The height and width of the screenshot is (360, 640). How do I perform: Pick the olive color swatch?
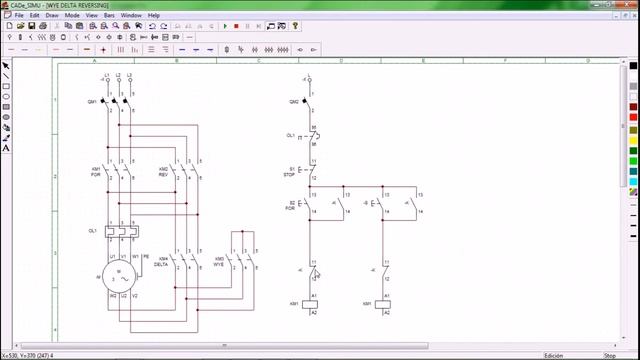[633, 131]
